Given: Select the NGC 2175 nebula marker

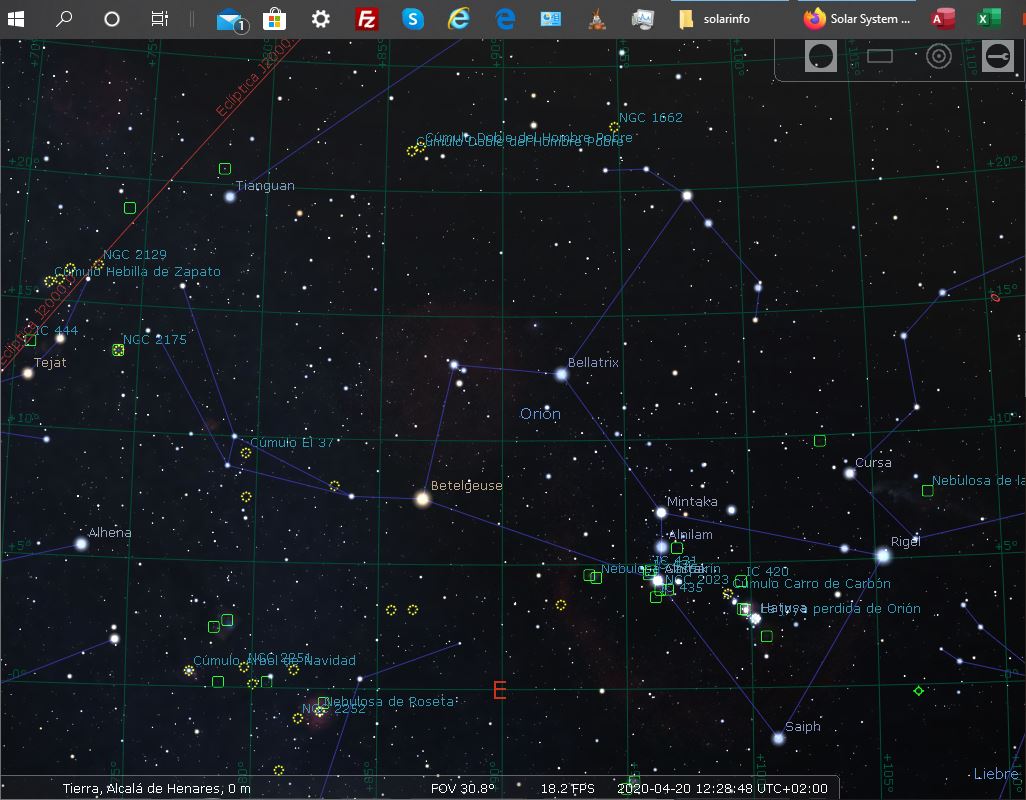Looking at the screenshot, I should coord(118,350).
